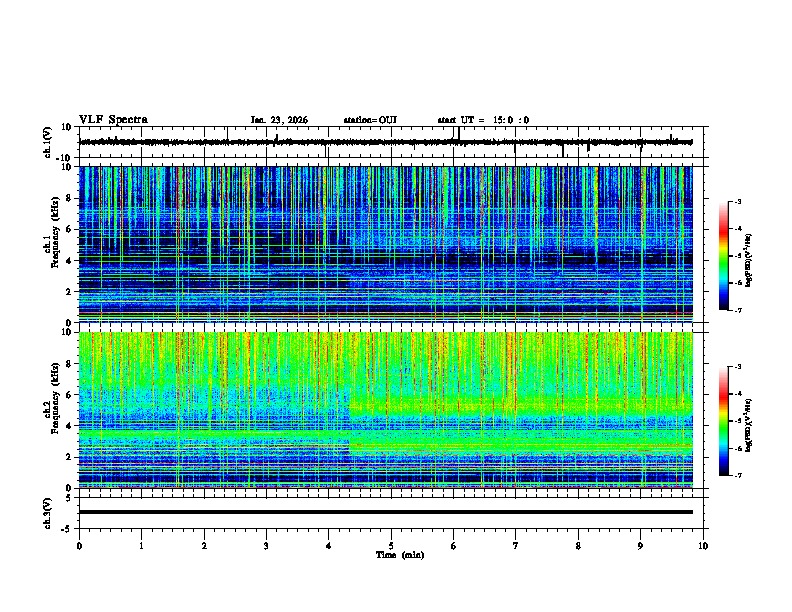The width and height of the screenshot is (792, 612).
Task: Click the ch.2 spectrogram panel
Action: (386, 410)
